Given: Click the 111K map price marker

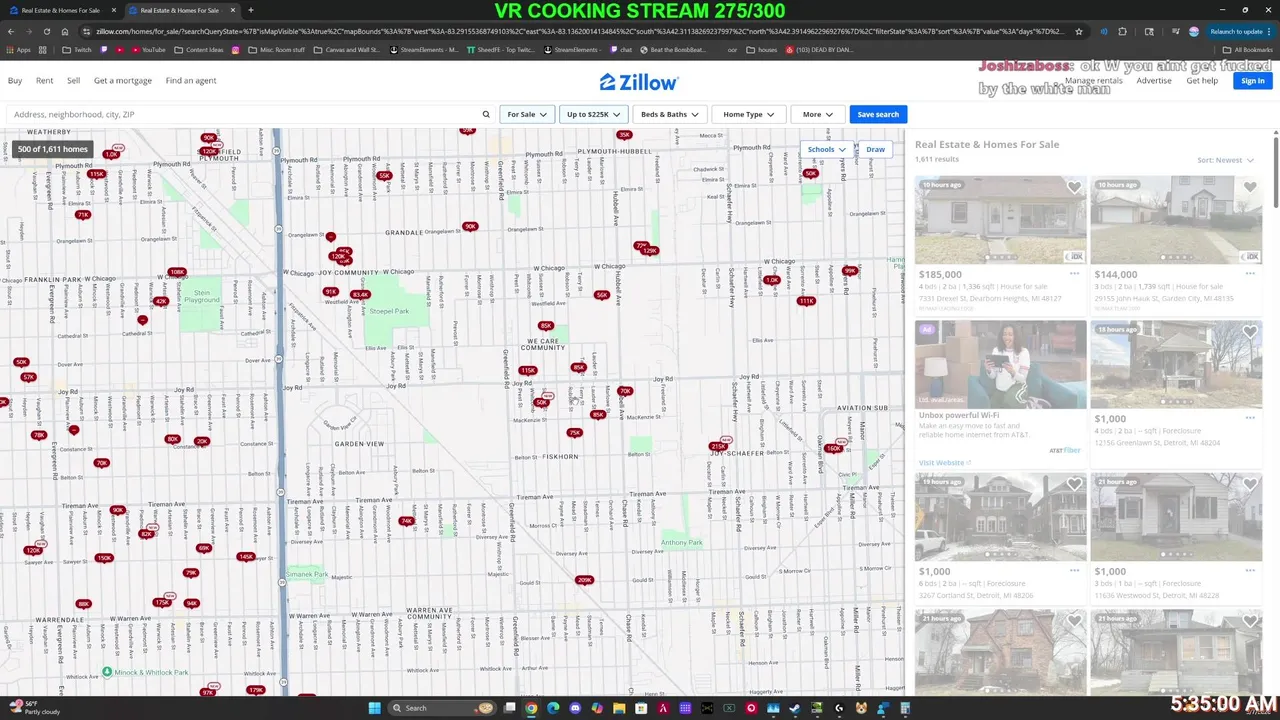Looking at the screenshot, I should point(806,300).
